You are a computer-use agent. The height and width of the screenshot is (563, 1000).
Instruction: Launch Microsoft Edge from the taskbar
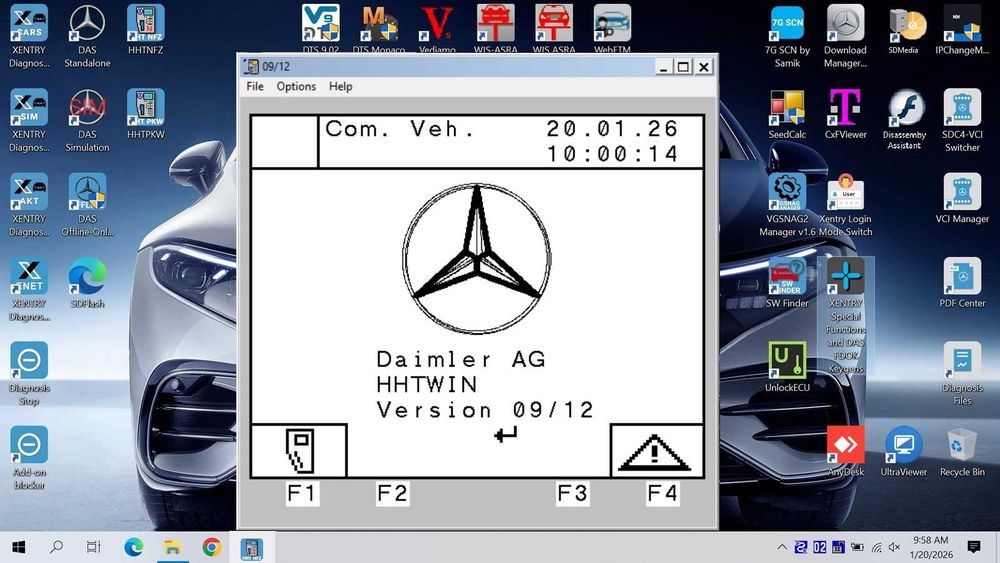coord(133,547)
